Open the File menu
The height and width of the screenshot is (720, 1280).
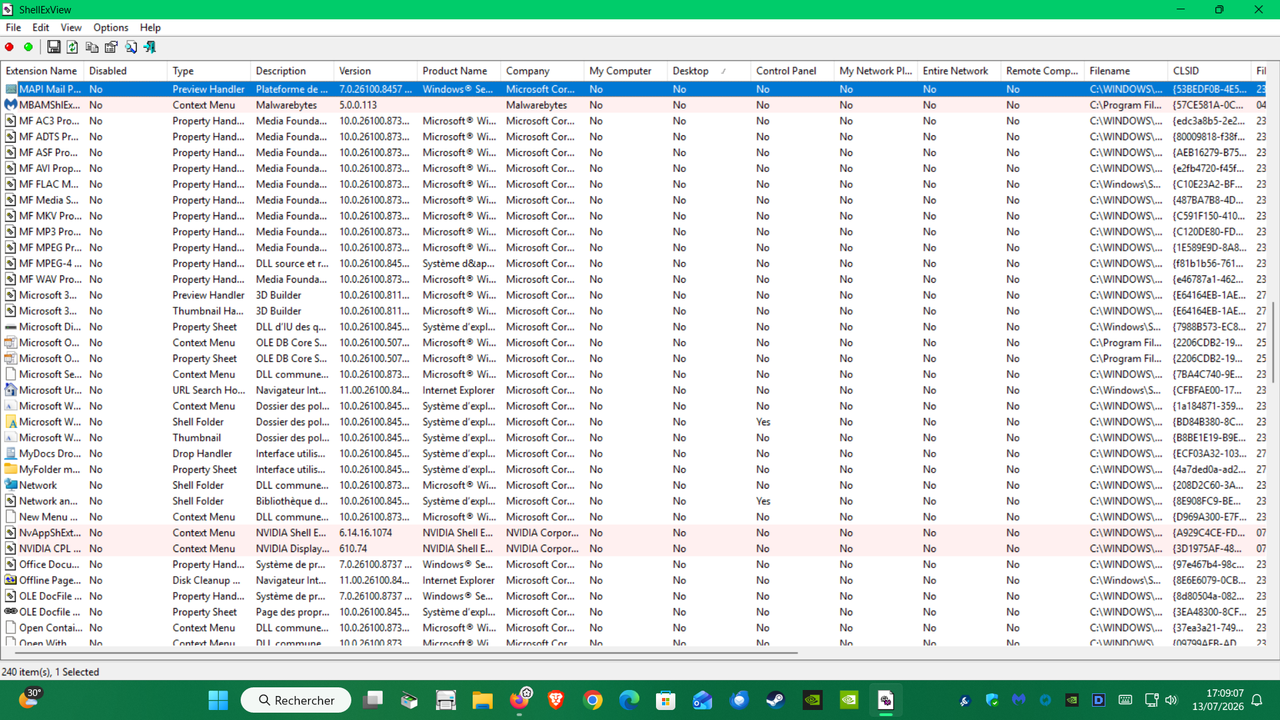tap(13, 28)
